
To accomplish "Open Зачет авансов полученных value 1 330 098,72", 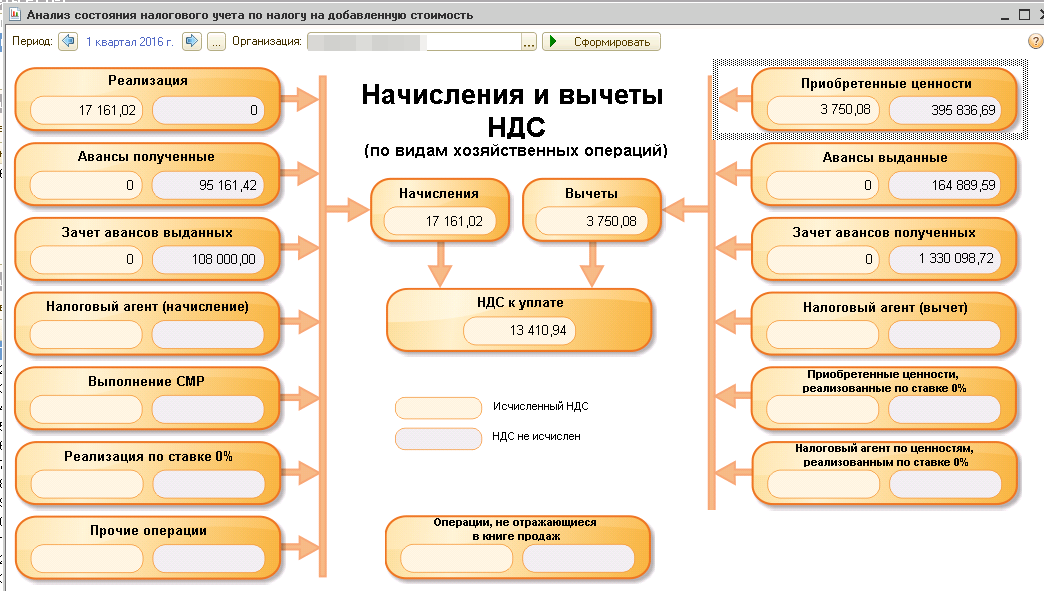I will pyautogui.click(x=944, y=260).
